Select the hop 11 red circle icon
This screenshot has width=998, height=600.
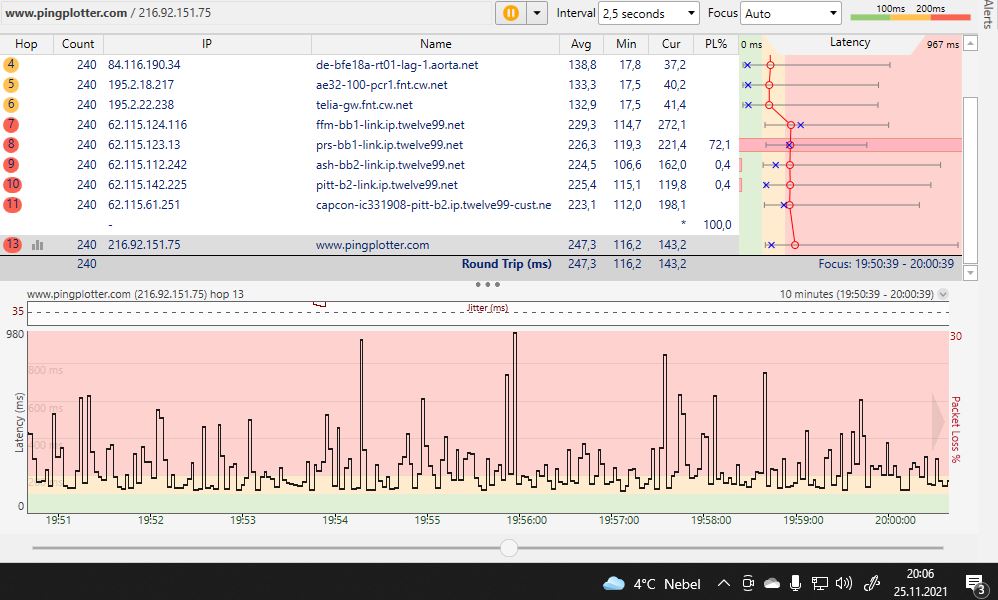12,205
